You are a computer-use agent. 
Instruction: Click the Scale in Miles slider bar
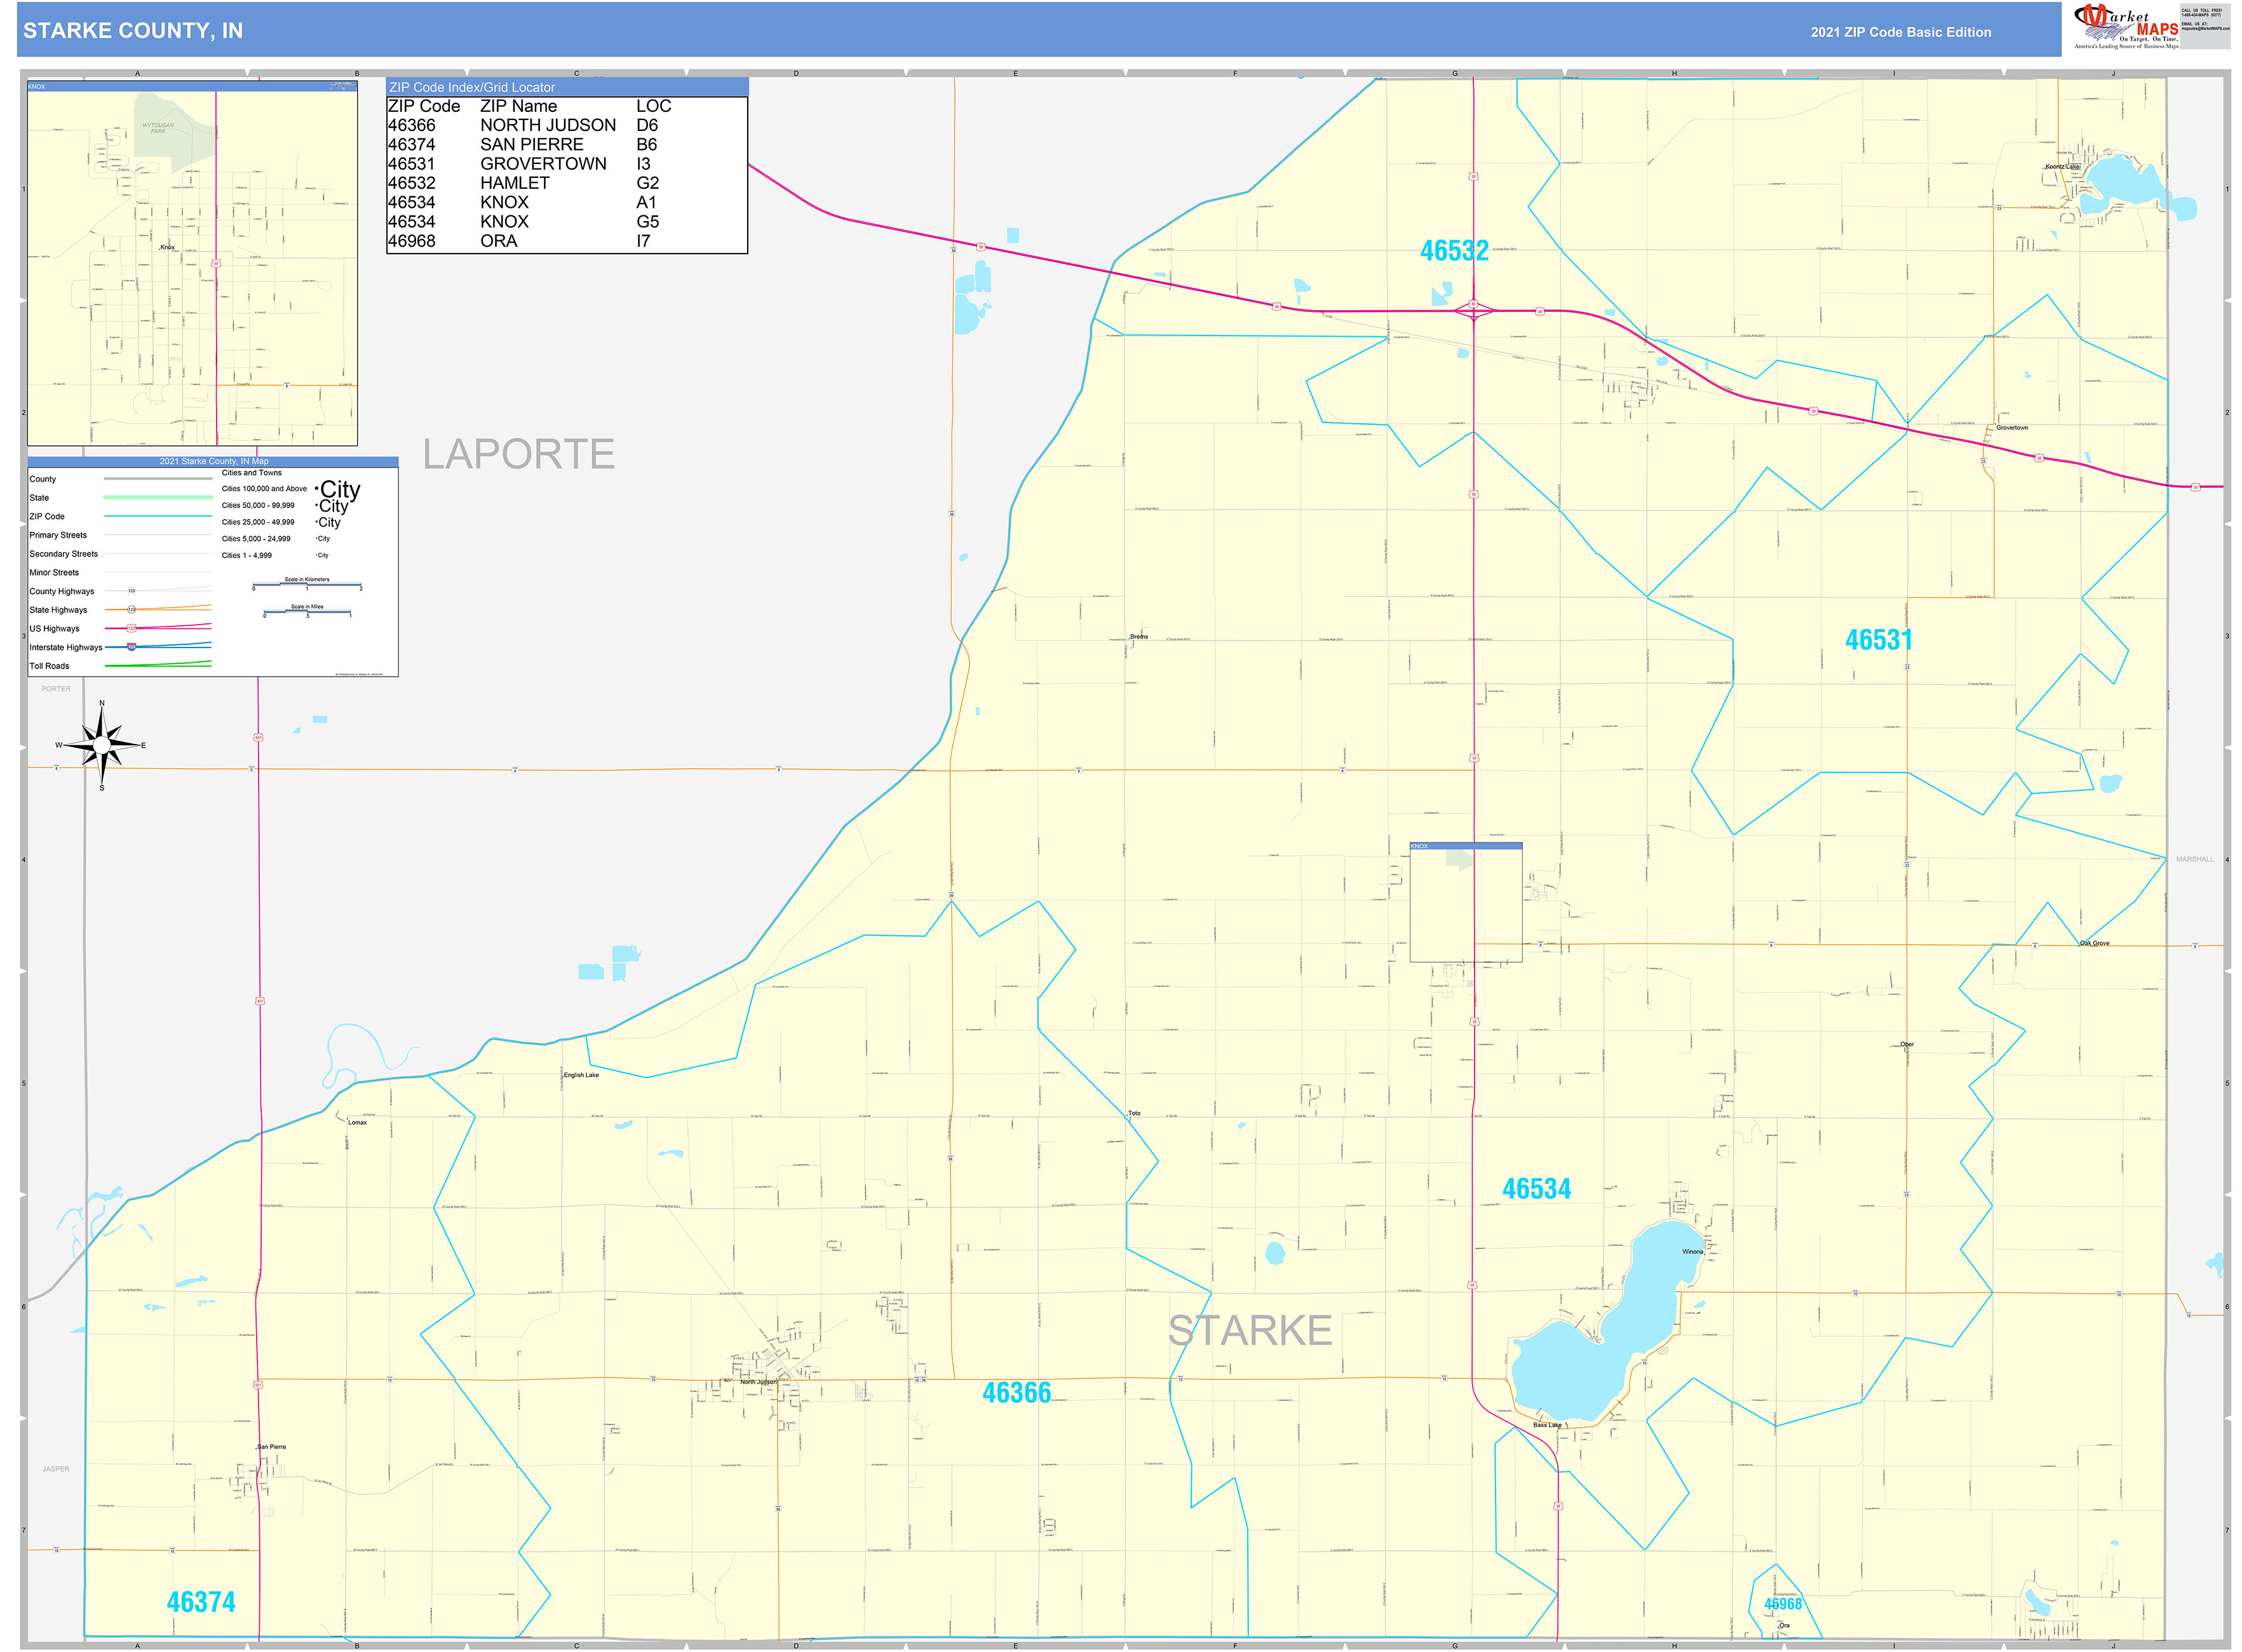(x=309, y=611)
